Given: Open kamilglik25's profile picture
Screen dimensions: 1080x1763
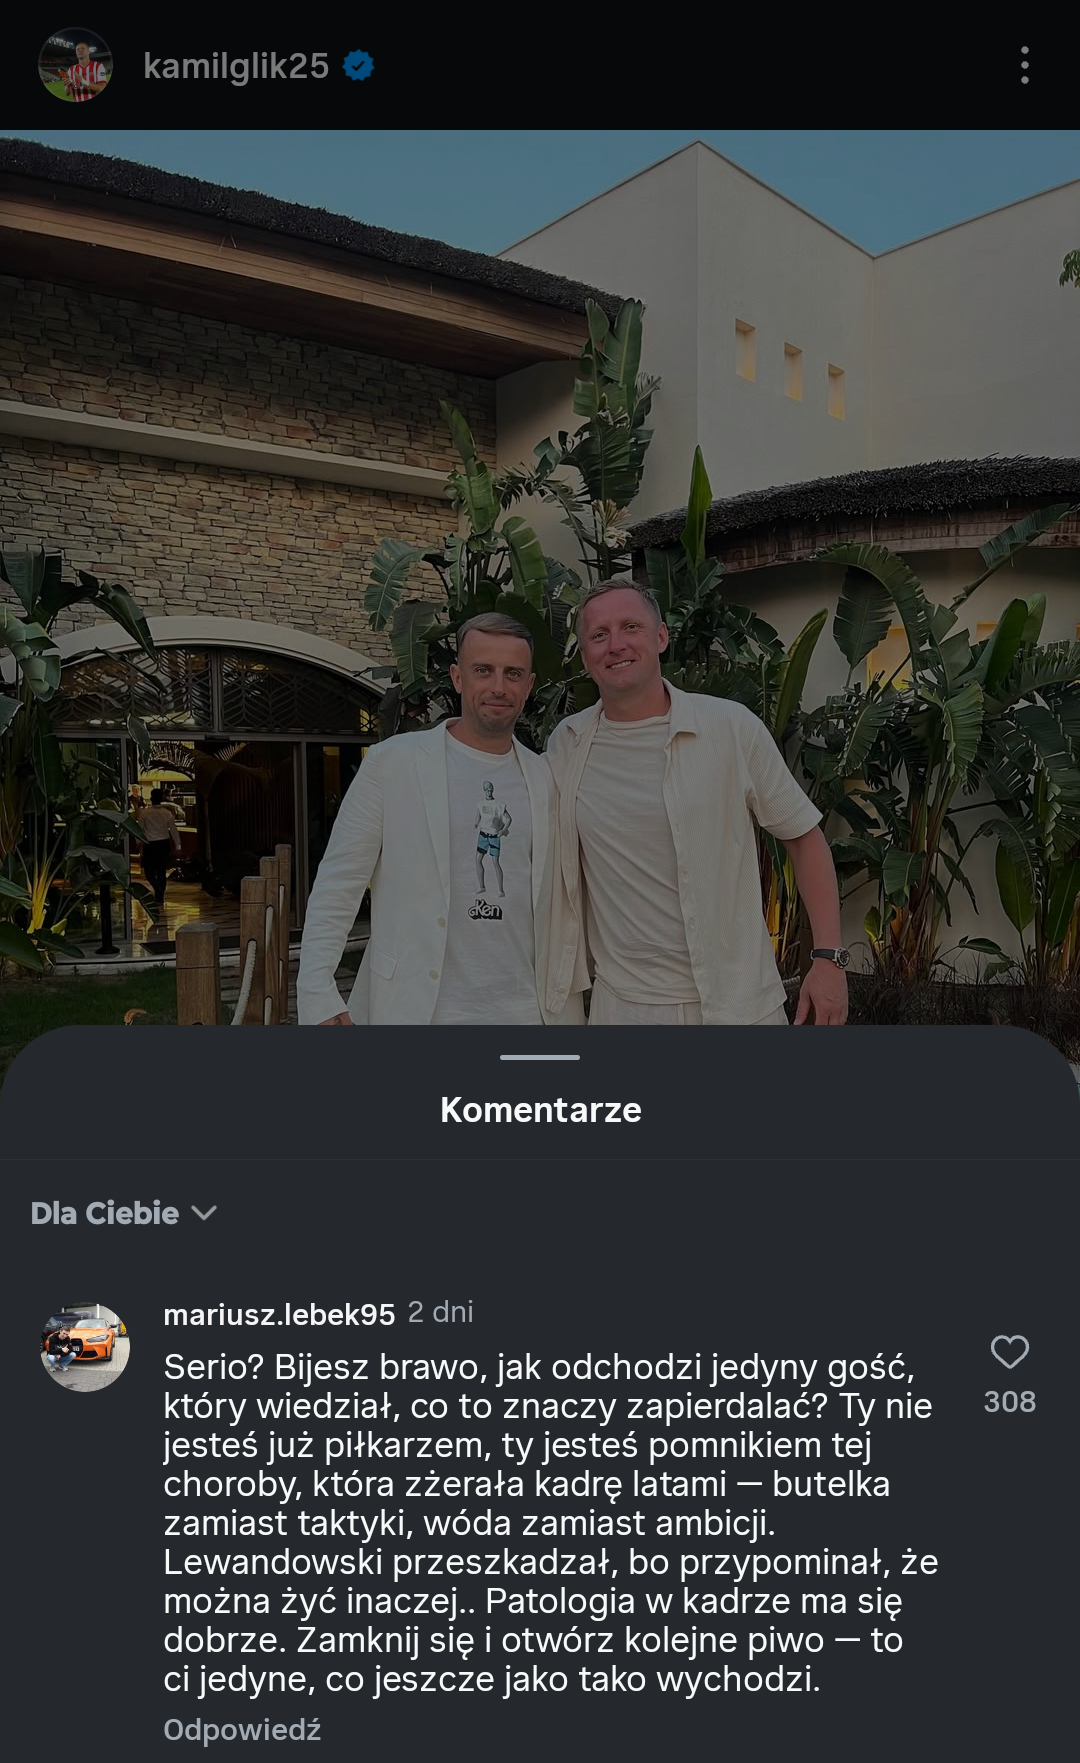Looking at the screenshot, I should (x=75, y=65).
